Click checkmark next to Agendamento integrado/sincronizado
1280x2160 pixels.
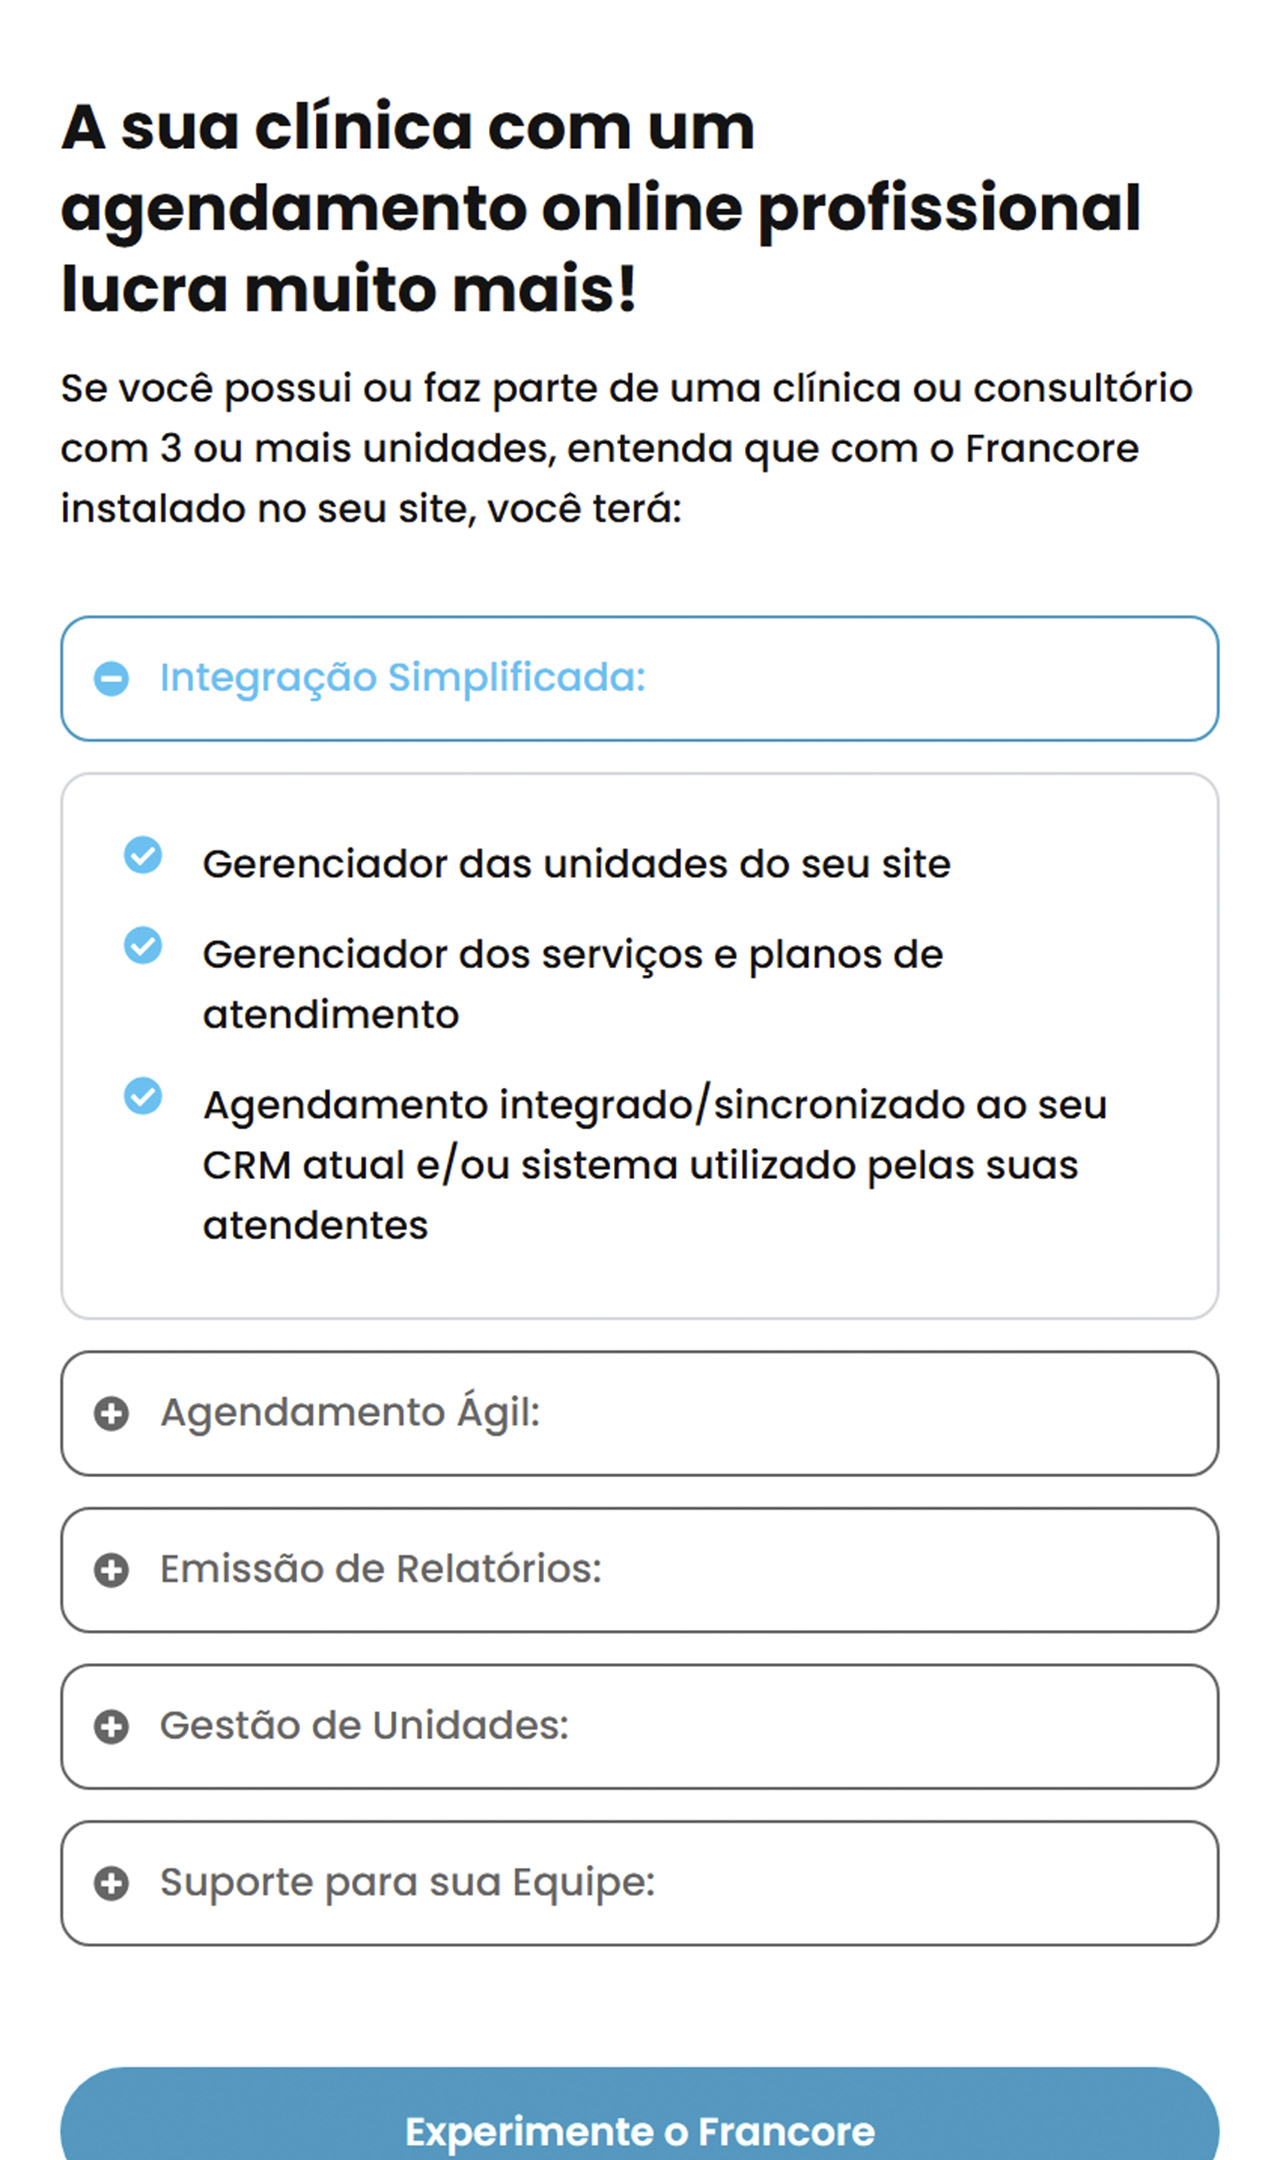143,1095
